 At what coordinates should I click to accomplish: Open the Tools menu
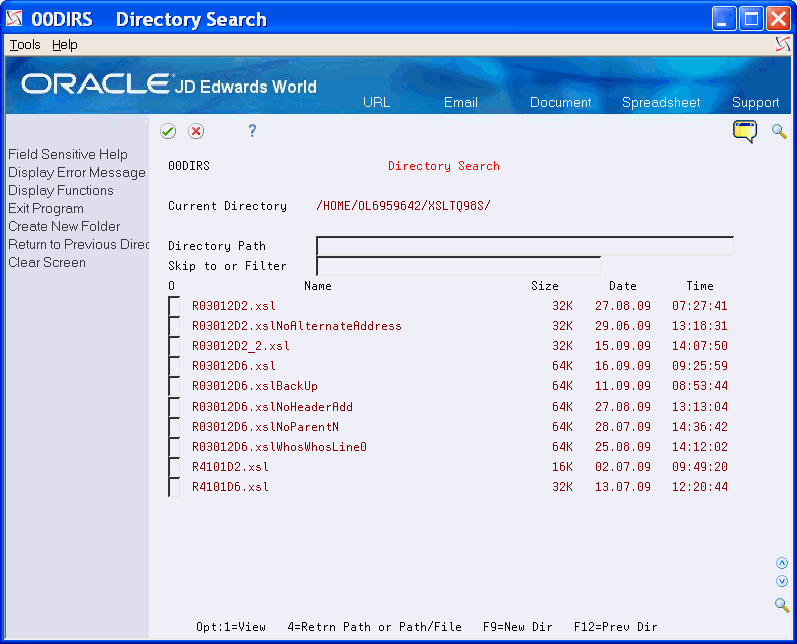25,45
